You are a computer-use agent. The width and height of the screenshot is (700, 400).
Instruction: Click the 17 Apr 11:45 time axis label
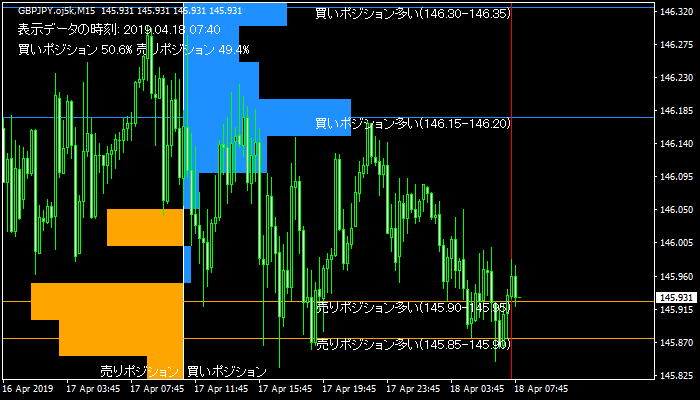pos(220,388)
